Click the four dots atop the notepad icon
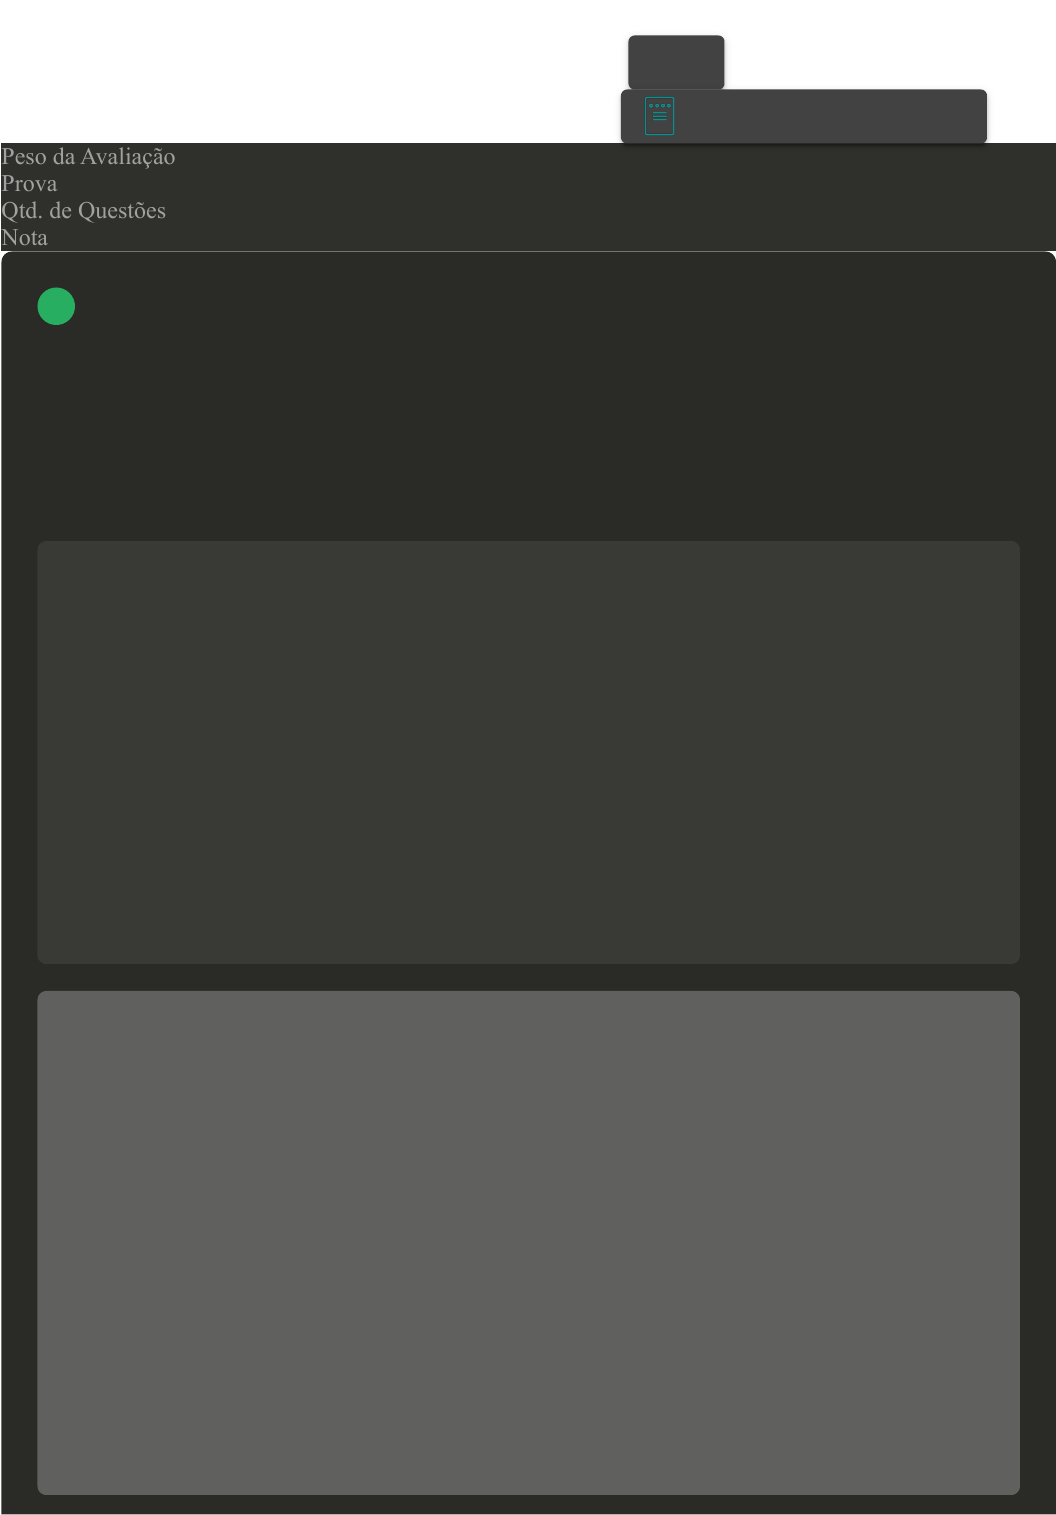Image resolution: width=1056 pixels, height=1515 pixels. [659, 105]
